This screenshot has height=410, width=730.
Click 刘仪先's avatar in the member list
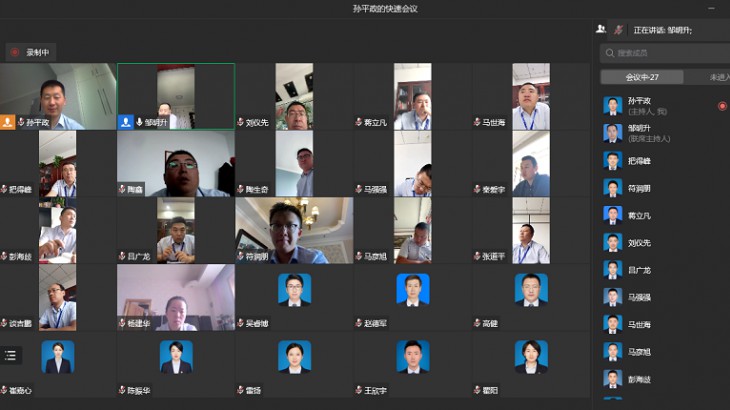(x=612, y=242)
